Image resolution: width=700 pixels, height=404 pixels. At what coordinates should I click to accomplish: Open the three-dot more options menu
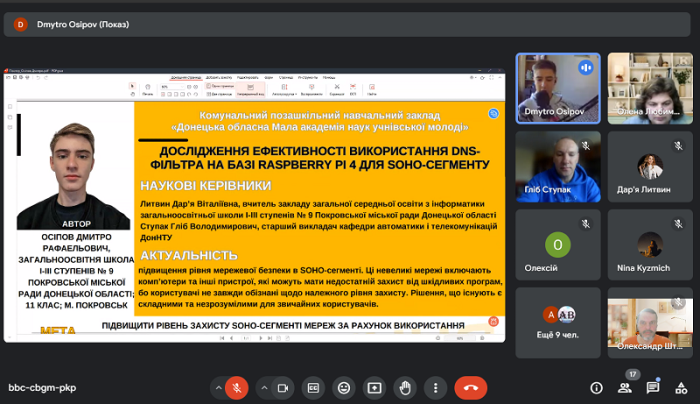coord(433,387)
